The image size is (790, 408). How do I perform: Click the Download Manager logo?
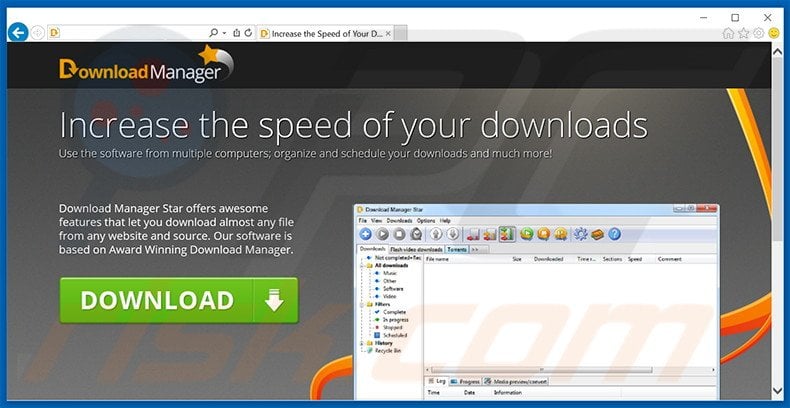pos(146,64)
